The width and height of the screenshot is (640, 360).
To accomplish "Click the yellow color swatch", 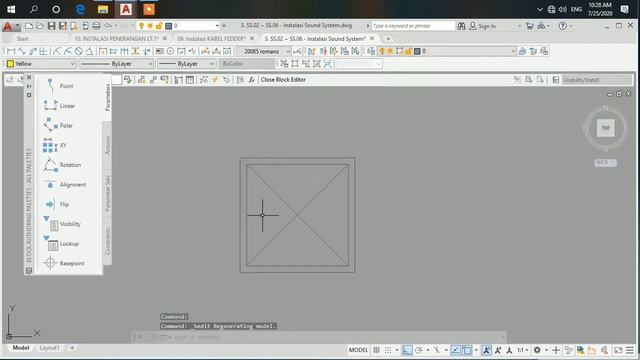I will coord(11,64).
